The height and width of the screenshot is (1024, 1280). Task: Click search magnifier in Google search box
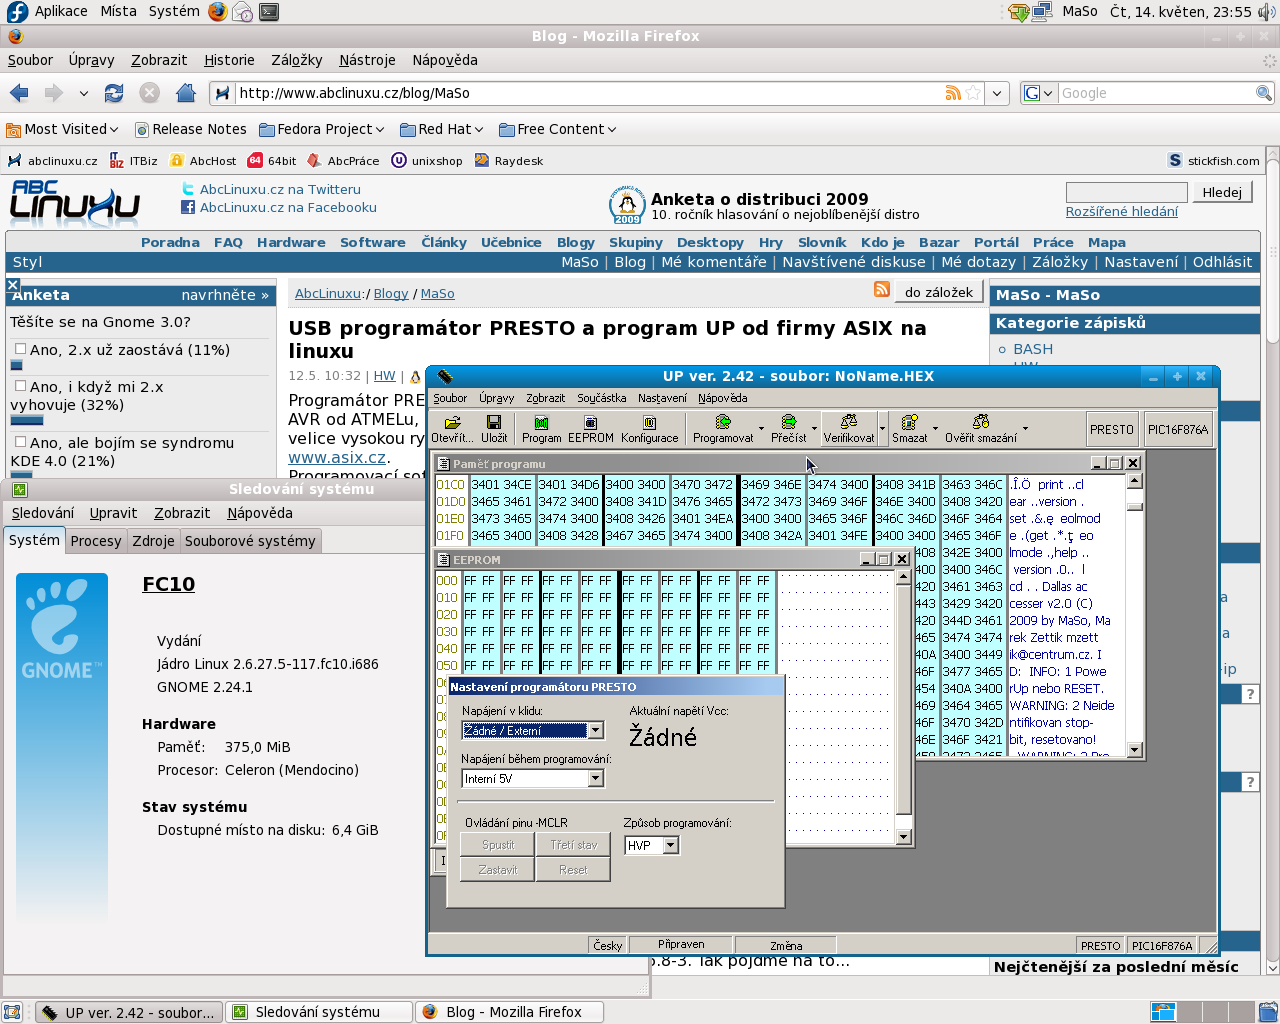tap(1264, 93)
